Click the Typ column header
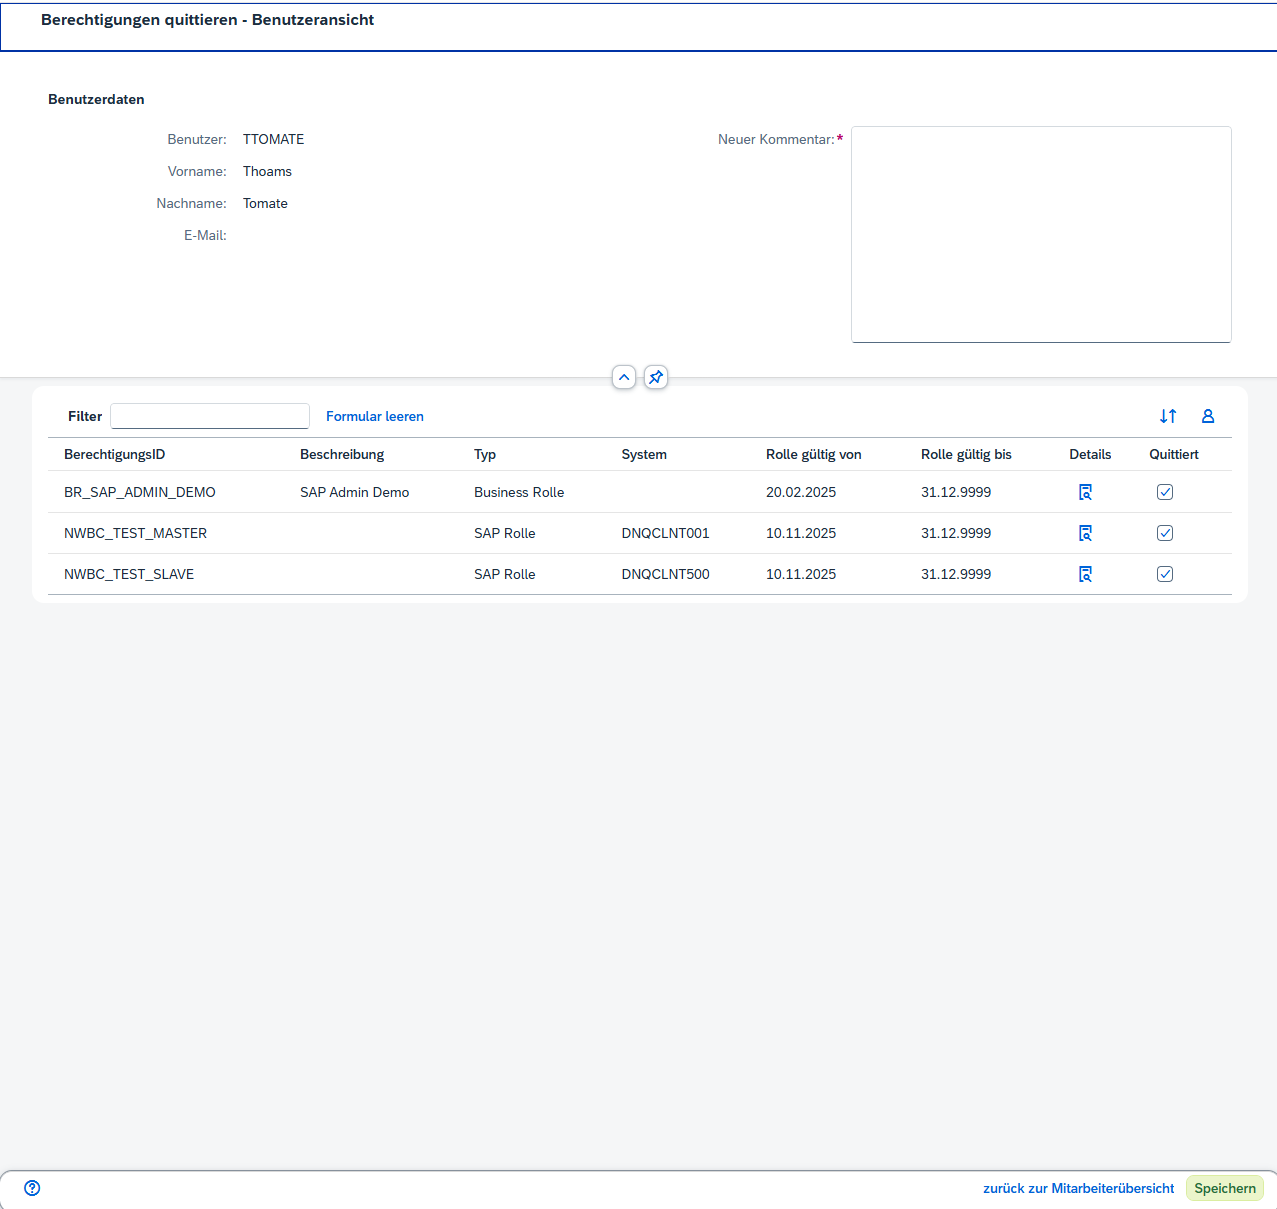Image resolution: width=1277 pixels, height=1209 pixels. (x=485, y=454)
